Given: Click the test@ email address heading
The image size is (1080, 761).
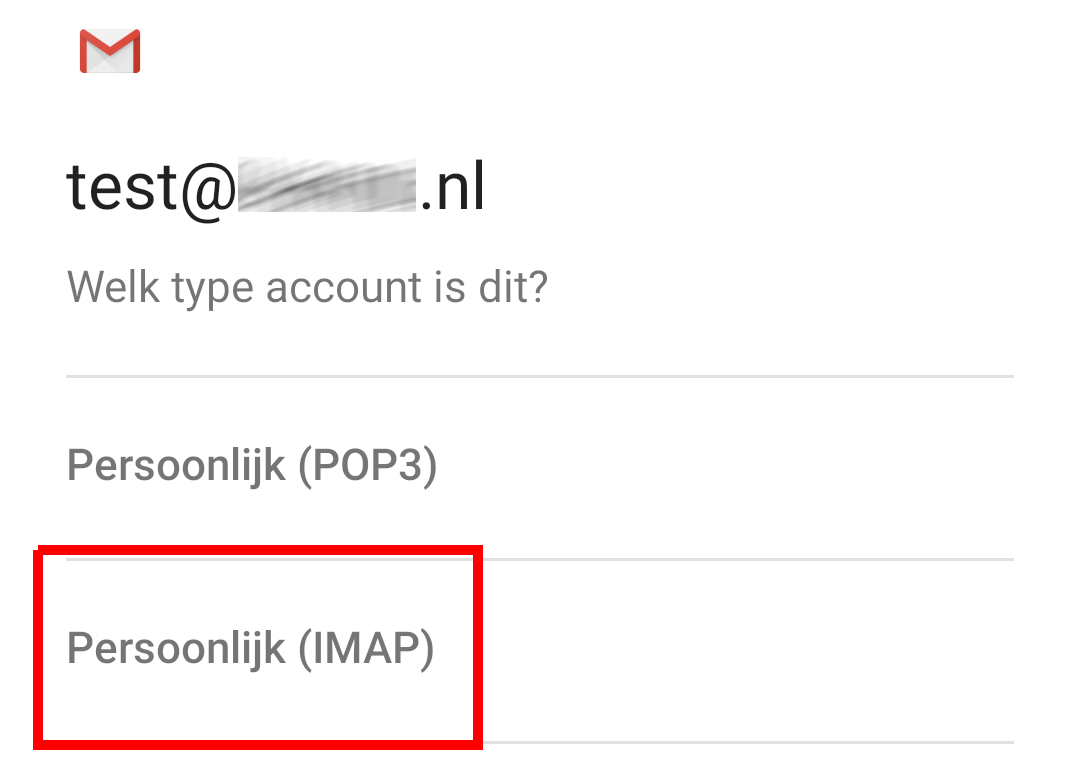Looking at the screenshot, I should click(276, 189).
